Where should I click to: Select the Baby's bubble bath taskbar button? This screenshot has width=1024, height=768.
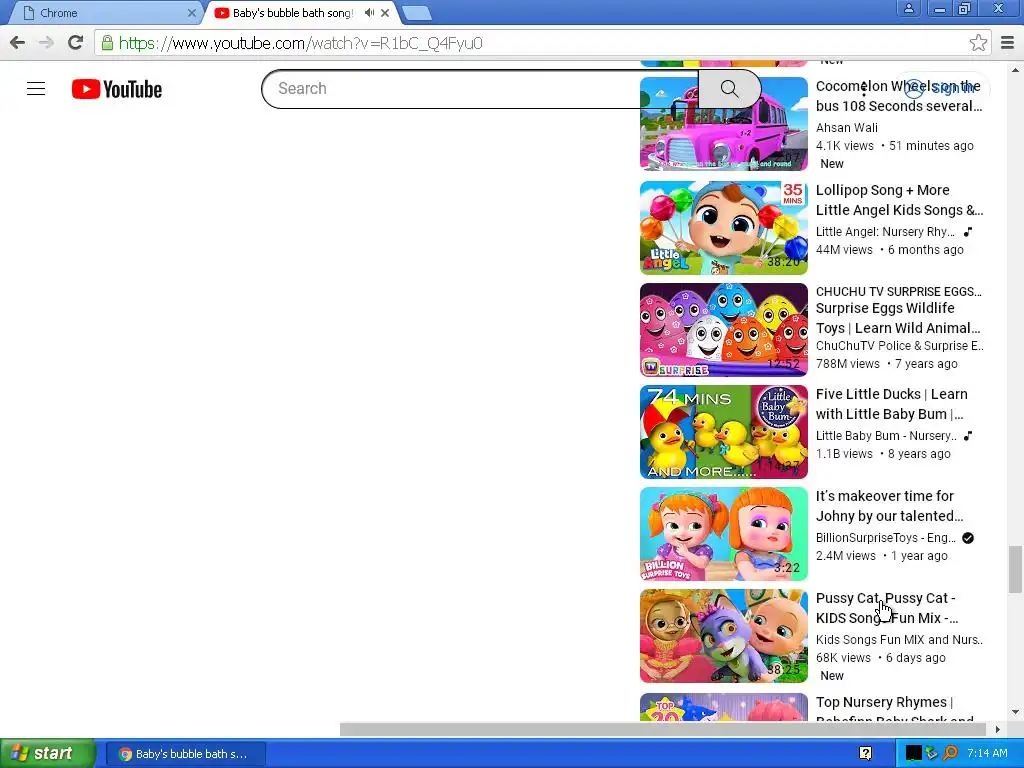click(185, 754)
